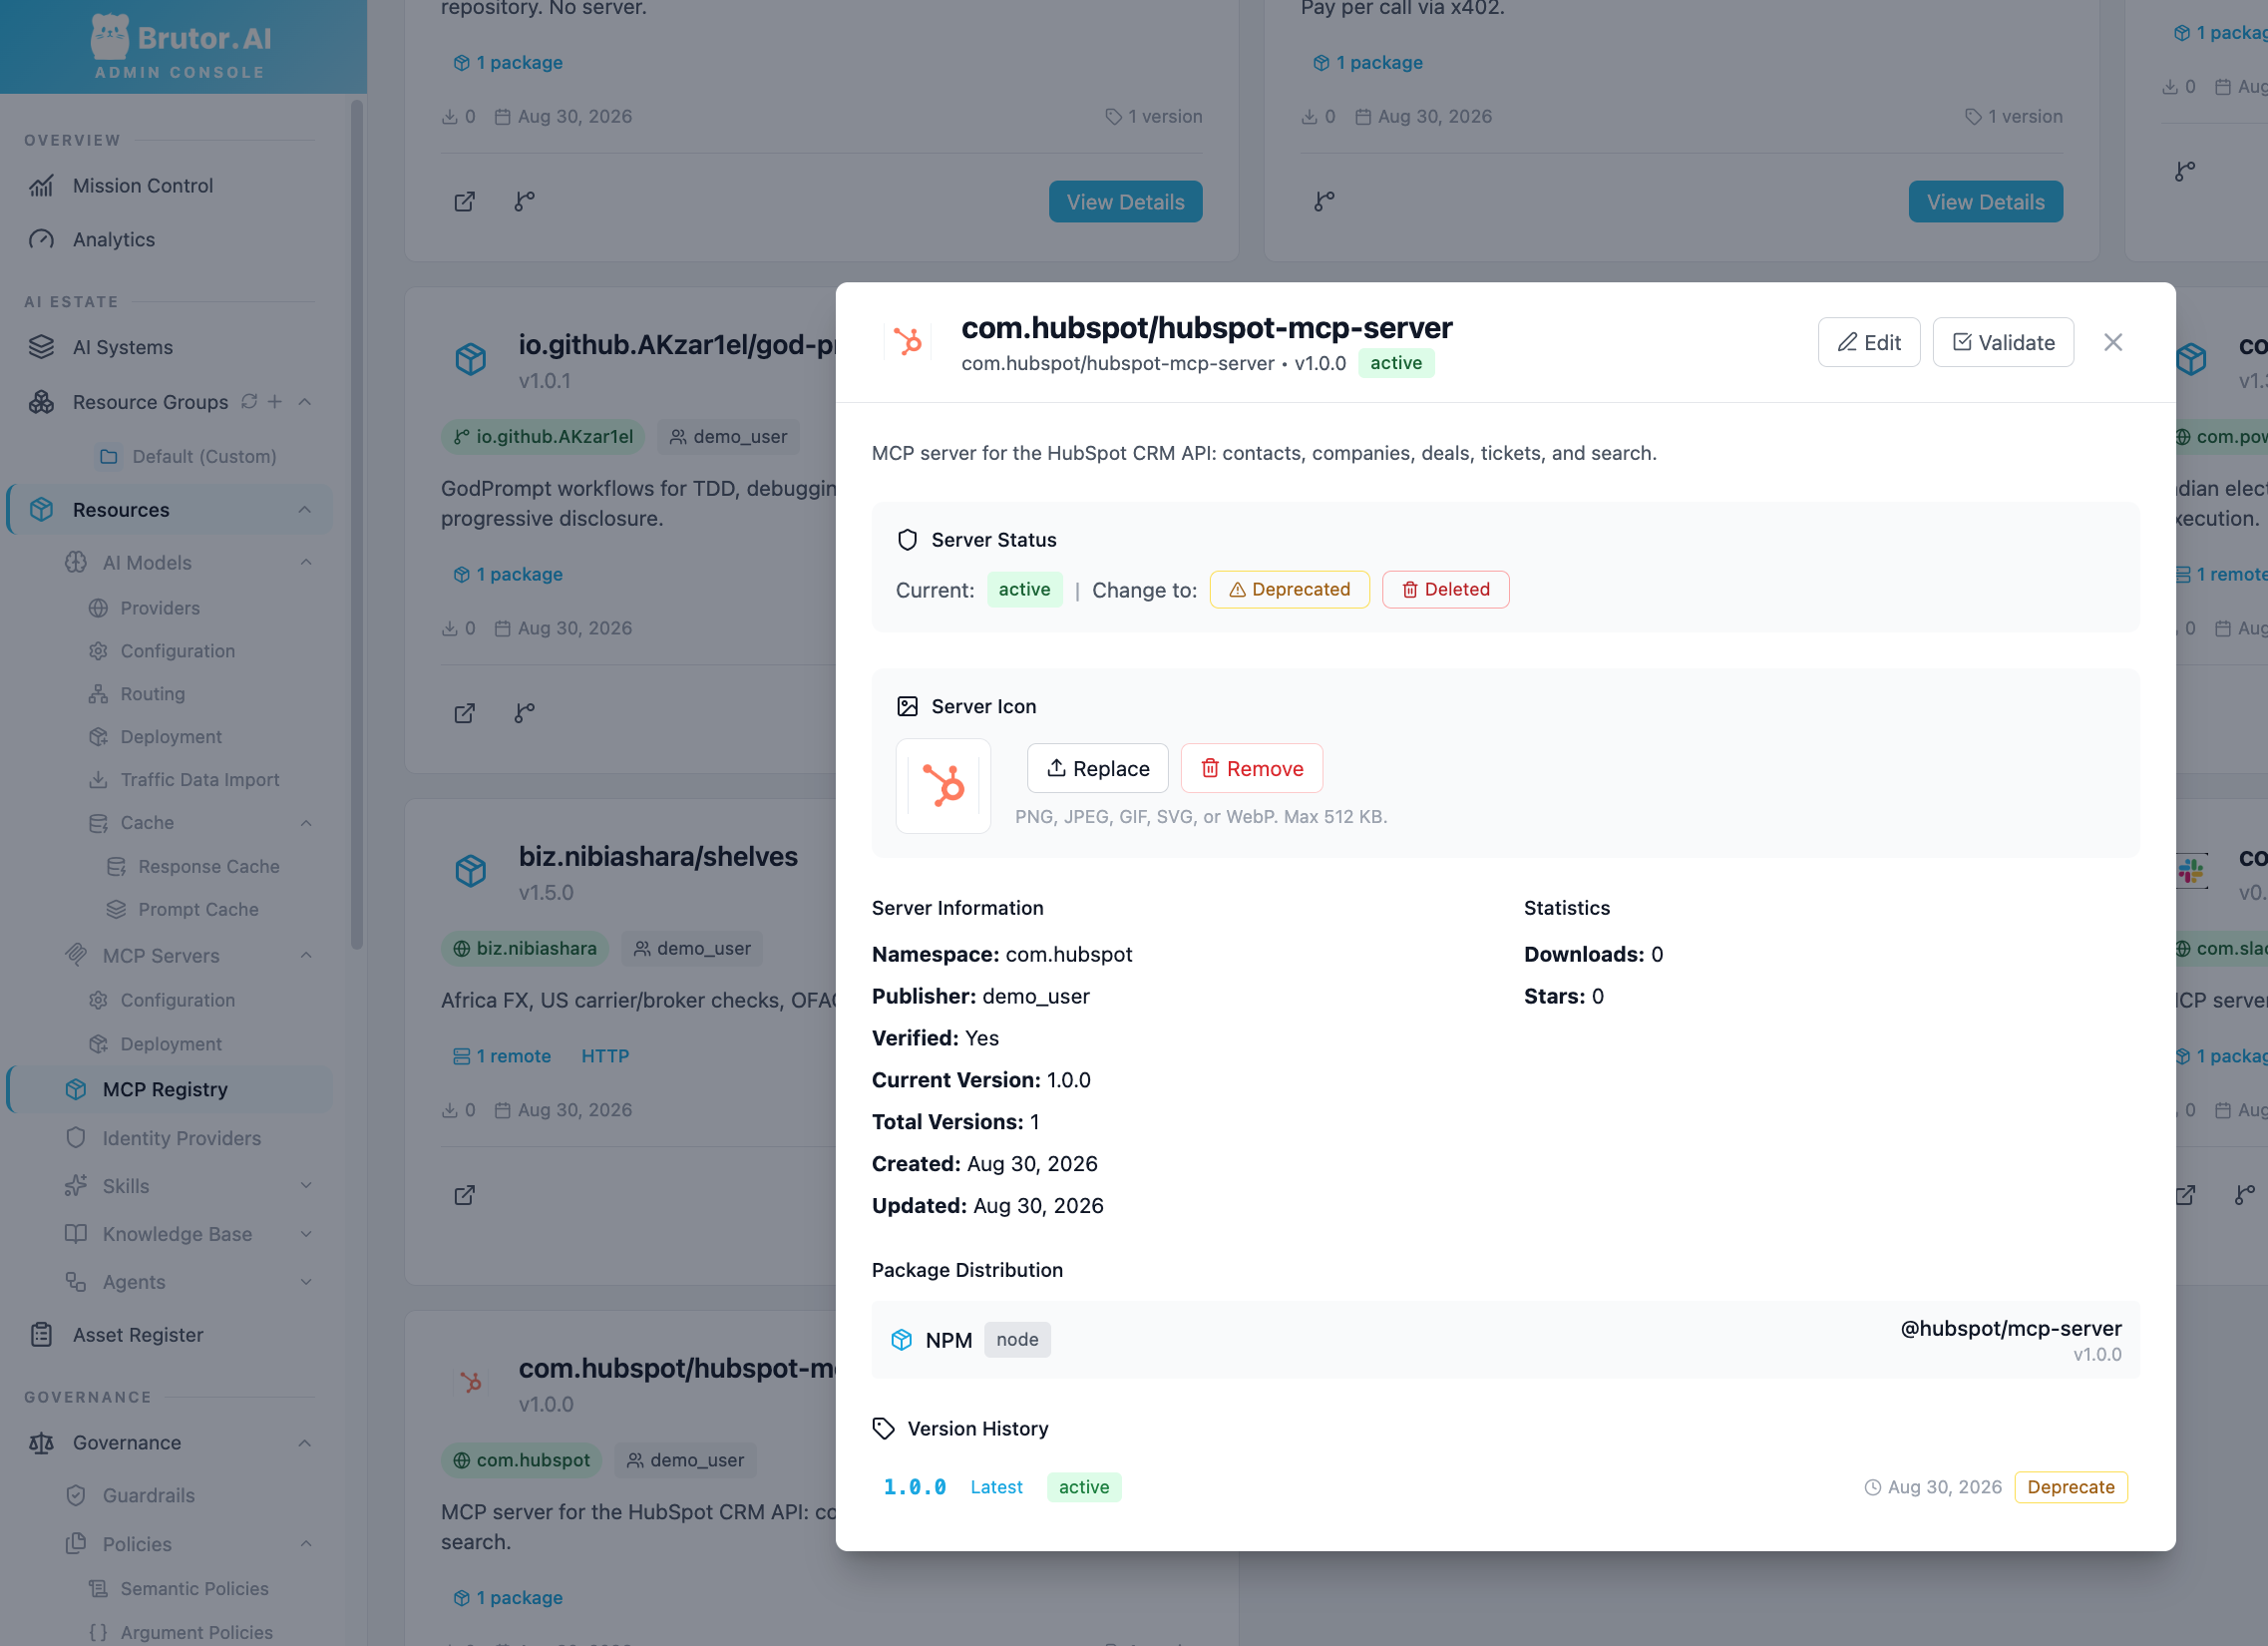Expand Skills section

click(x=306, y=1185)
